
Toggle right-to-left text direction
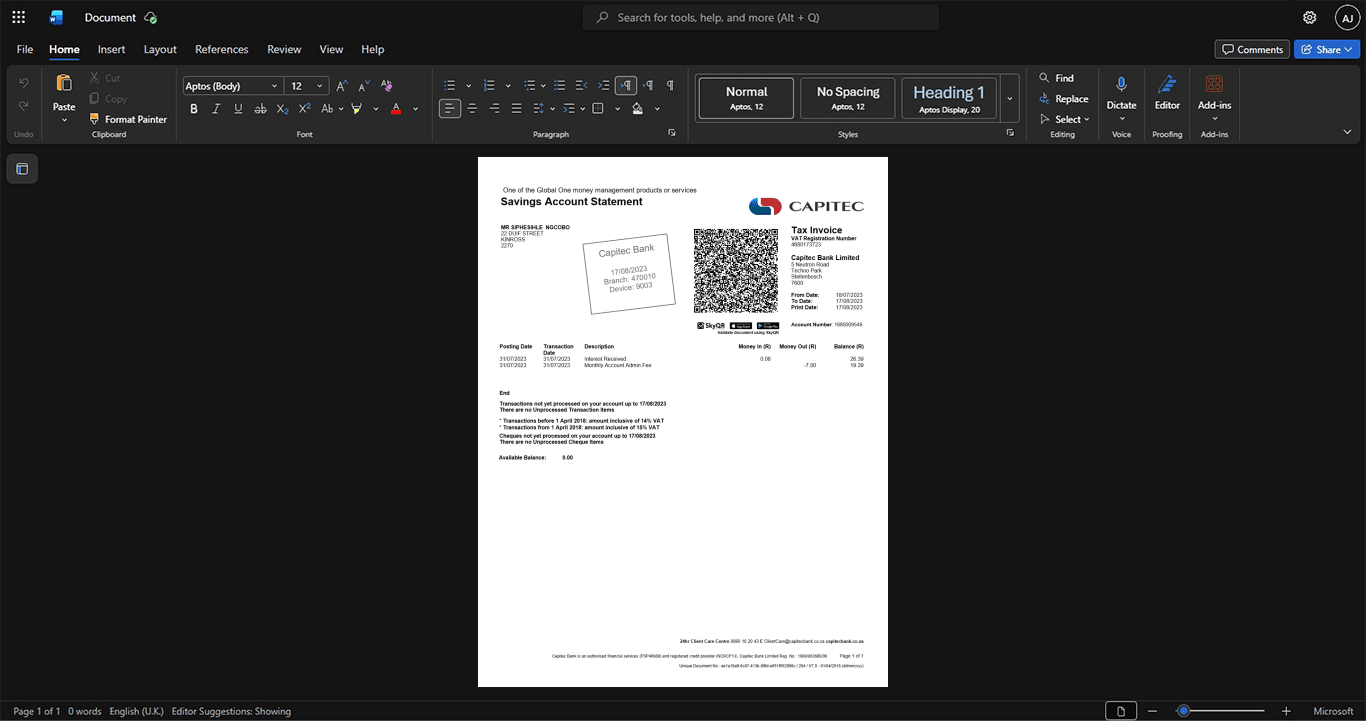pyautogui.click(x=648, y=86)
